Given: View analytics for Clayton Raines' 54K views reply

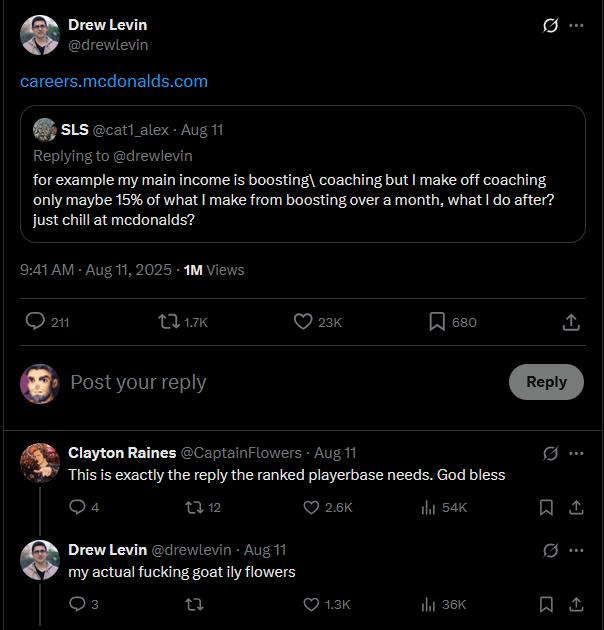Looking at the screenshot, I should coord(429,508).
